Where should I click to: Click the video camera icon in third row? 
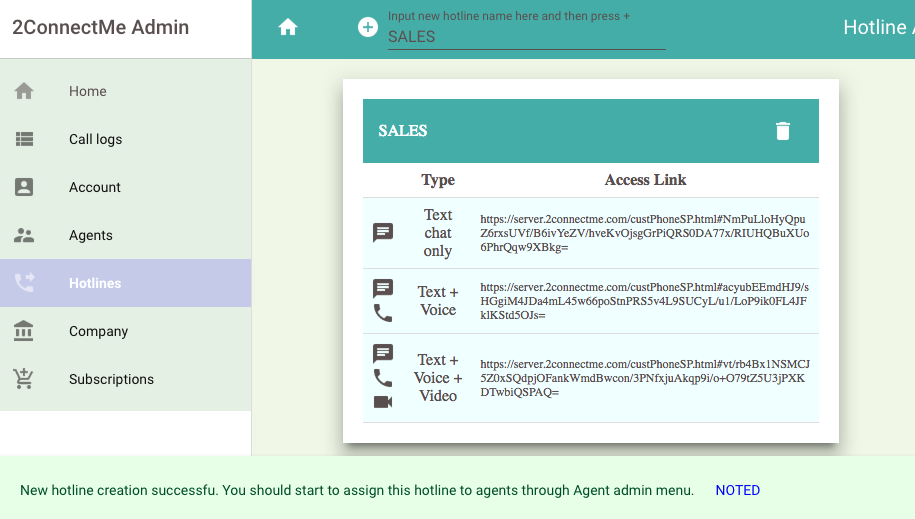(383, 401)
